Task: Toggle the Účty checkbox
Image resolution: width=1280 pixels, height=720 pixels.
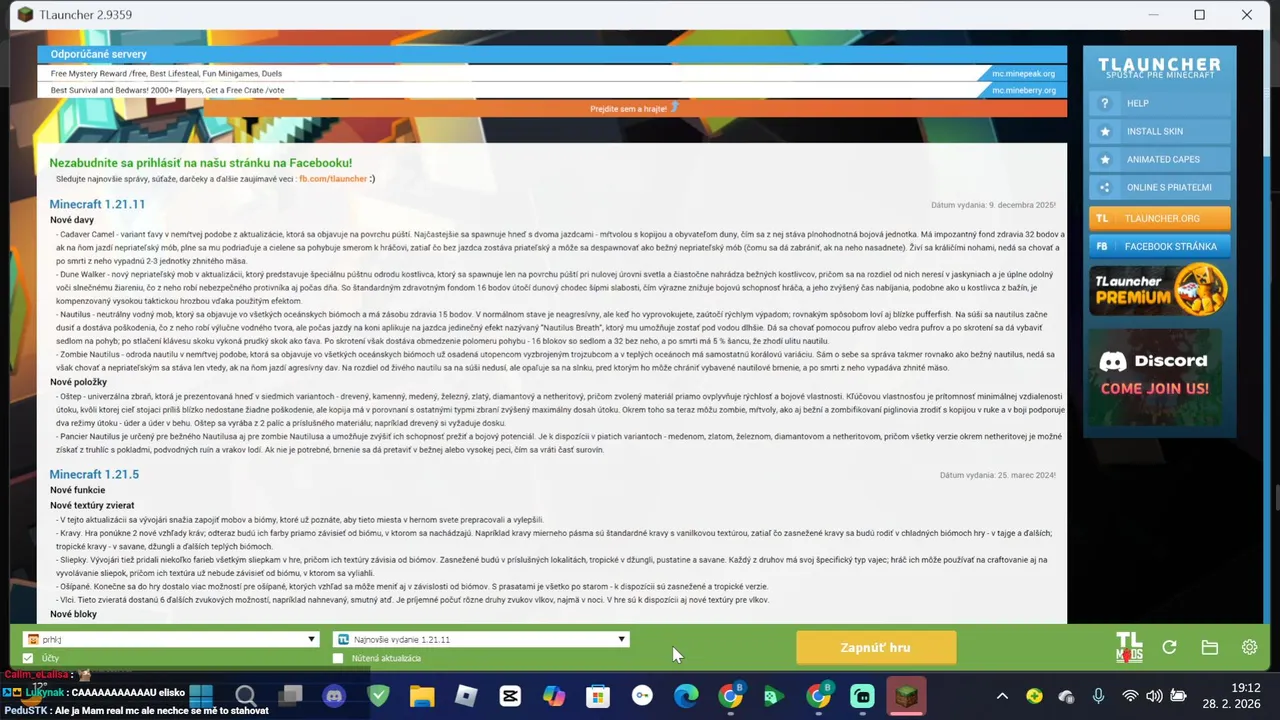Action: tap(28, 658)
